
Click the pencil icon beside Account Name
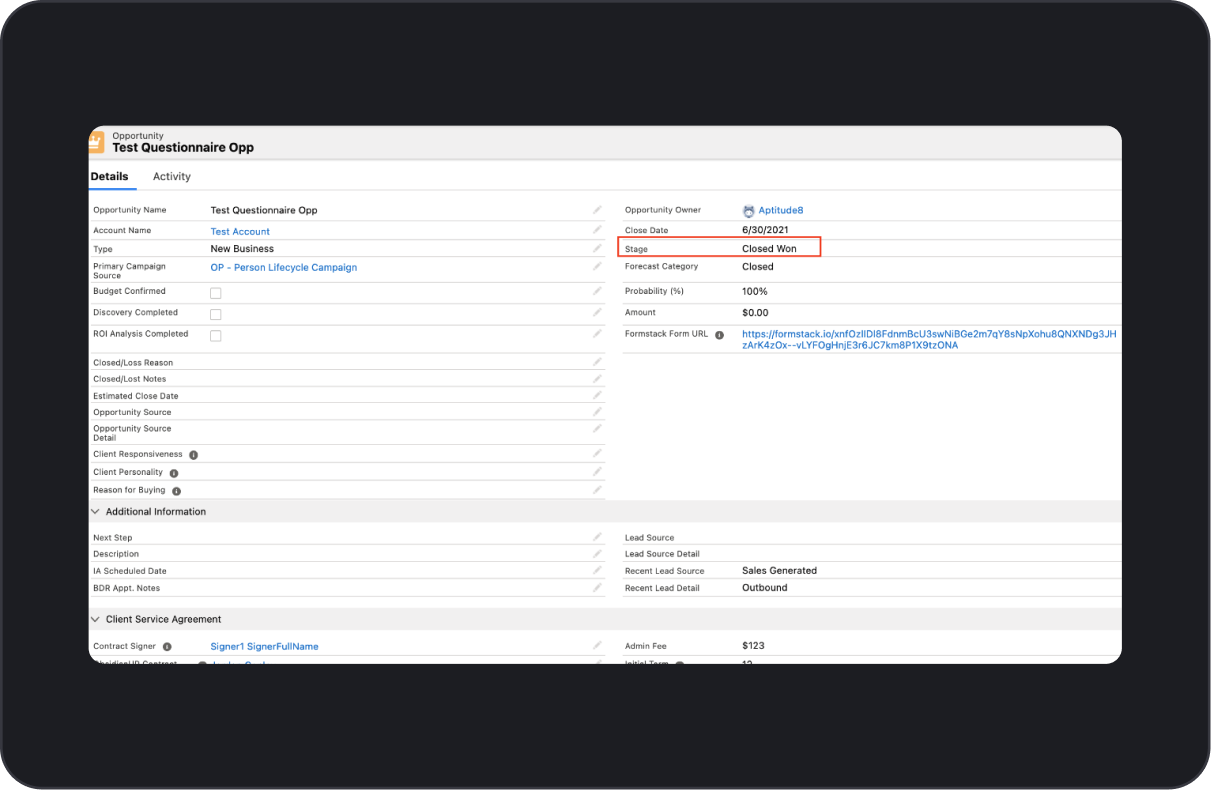pyautogui.click(x=596, y=230)
